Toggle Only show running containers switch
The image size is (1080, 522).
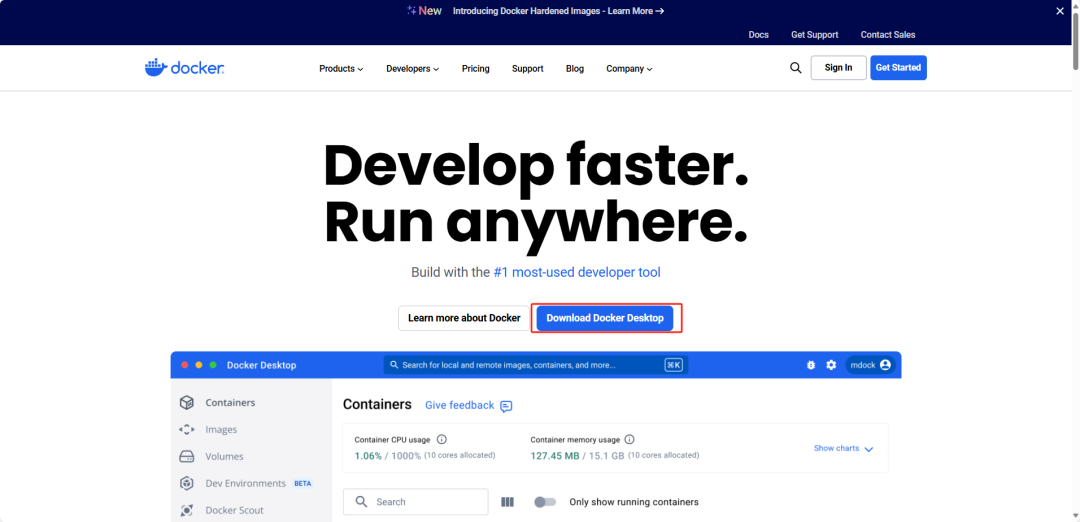(x=545, y=502)
